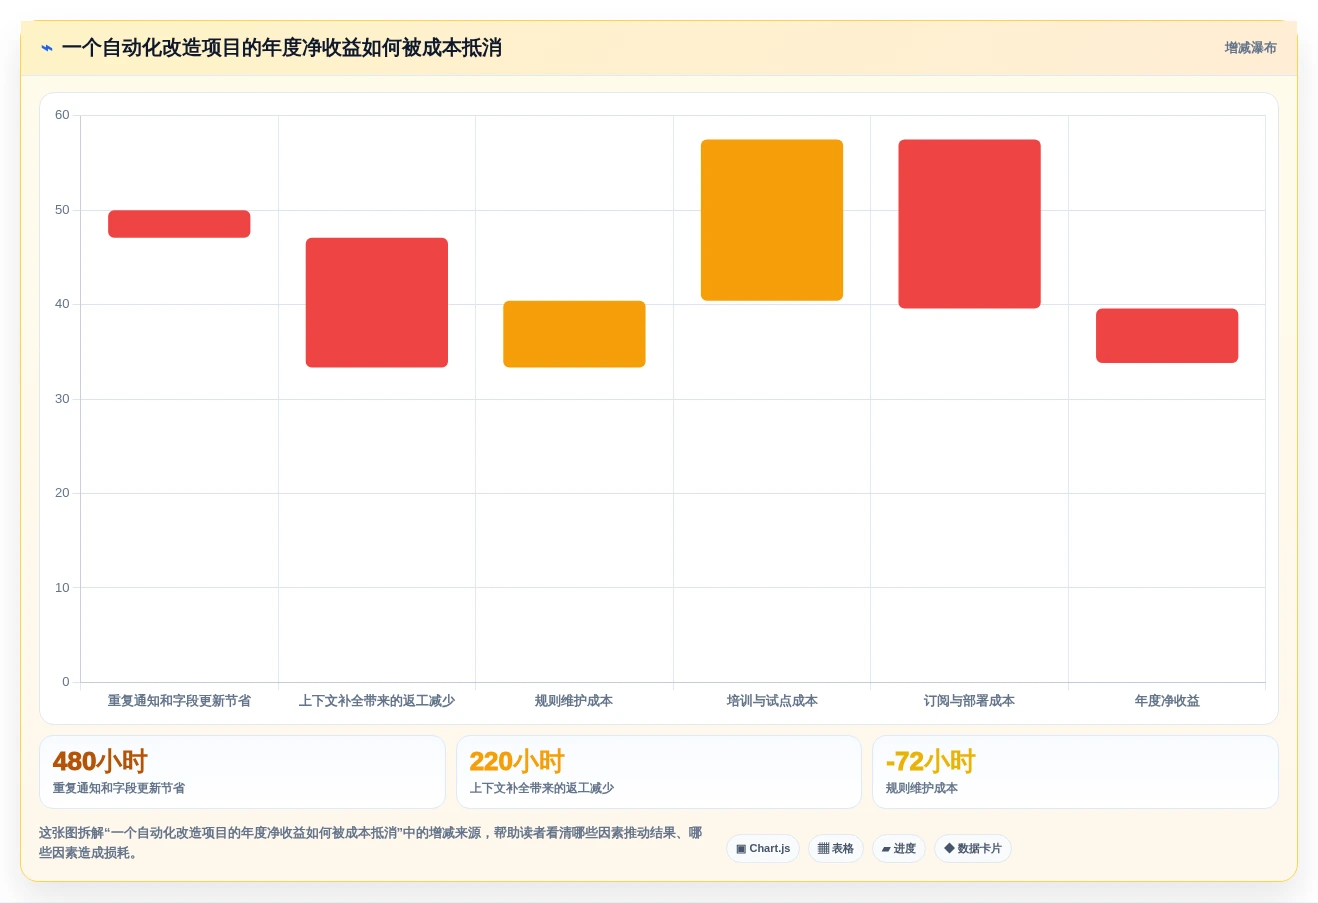Click the red bar for 订阅与部署成本
The width and height of the screenshot is (1318, 903).
pyautogui.click(x=969, y=224)
